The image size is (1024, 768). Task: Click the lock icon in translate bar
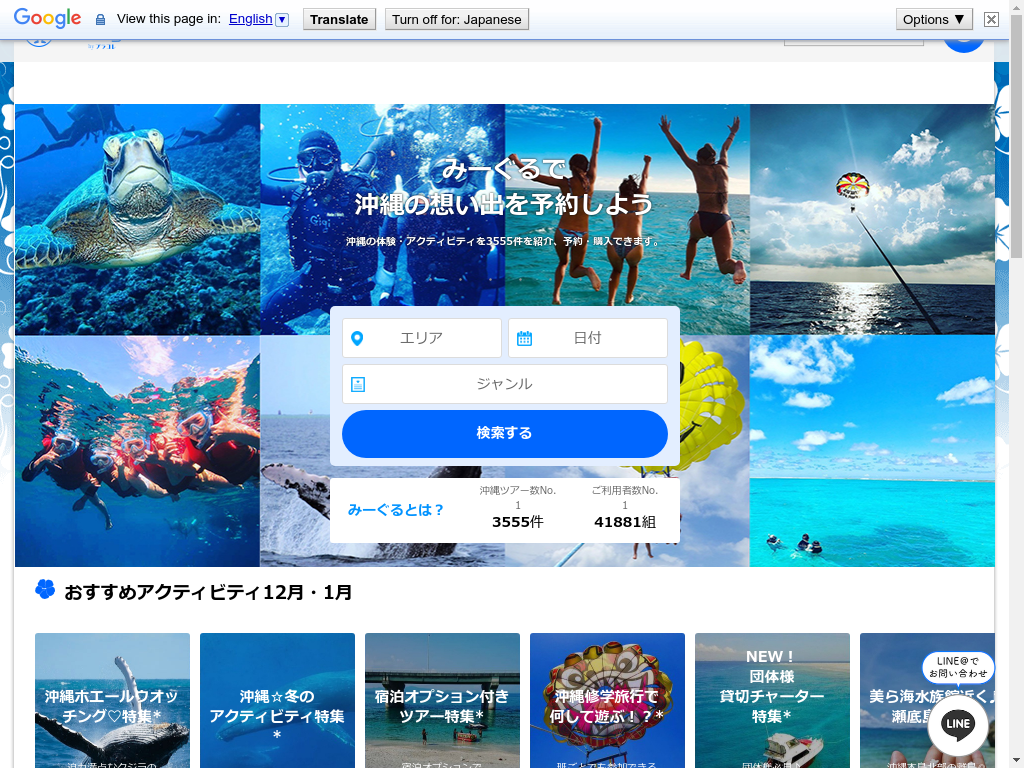(100, 20)
